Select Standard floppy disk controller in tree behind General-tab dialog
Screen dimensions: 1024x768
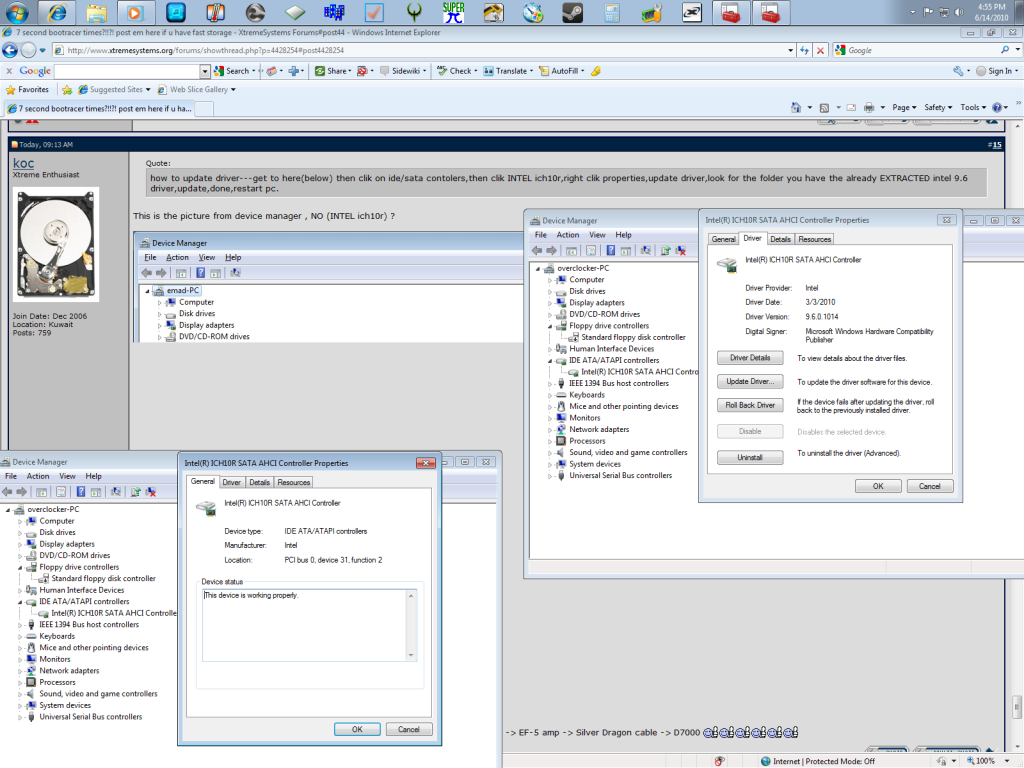[x=103, y=579]
